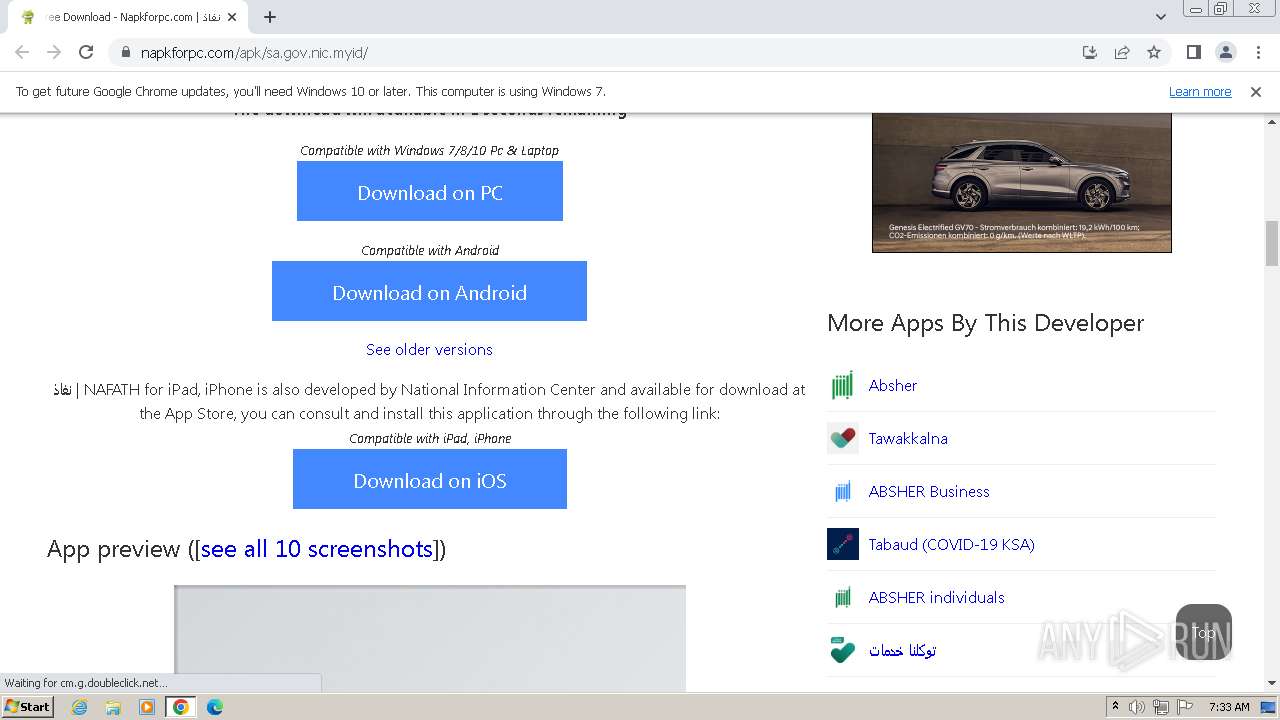
Task: Open the ABSHER Business app link
Action: [929, 491]
